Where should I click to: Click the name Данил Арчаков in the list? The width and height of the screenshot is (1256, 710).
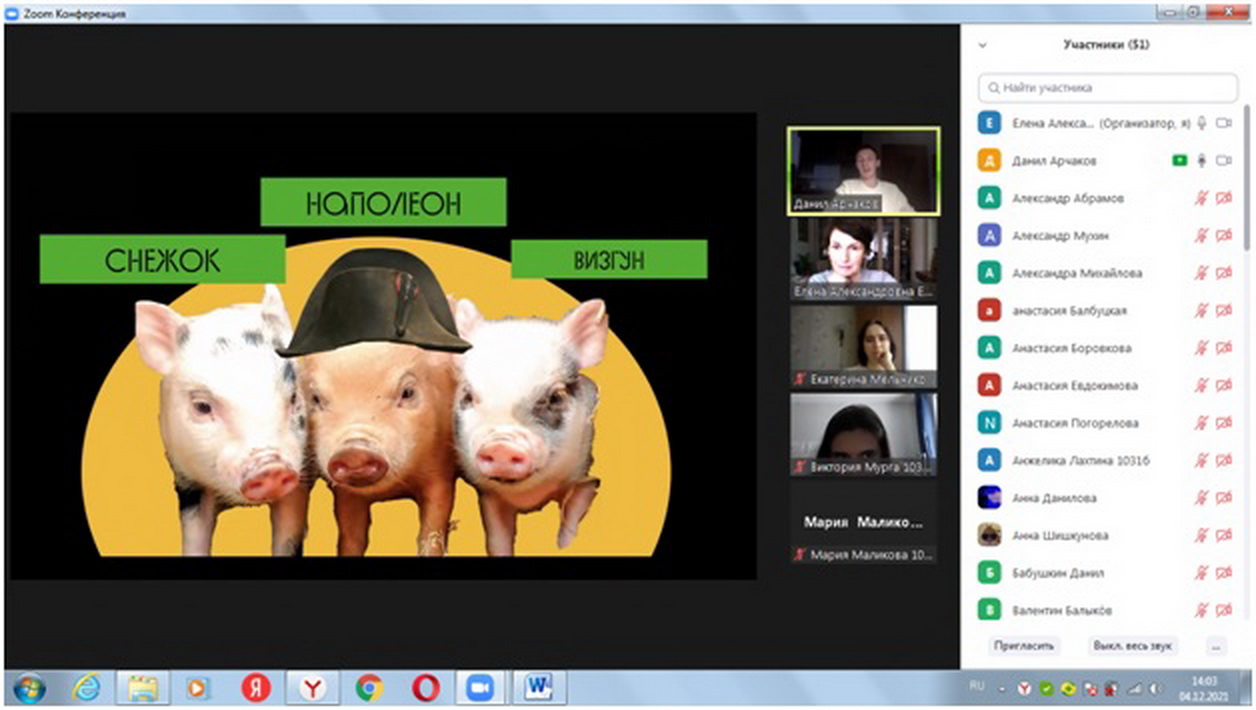point(1054,161)
